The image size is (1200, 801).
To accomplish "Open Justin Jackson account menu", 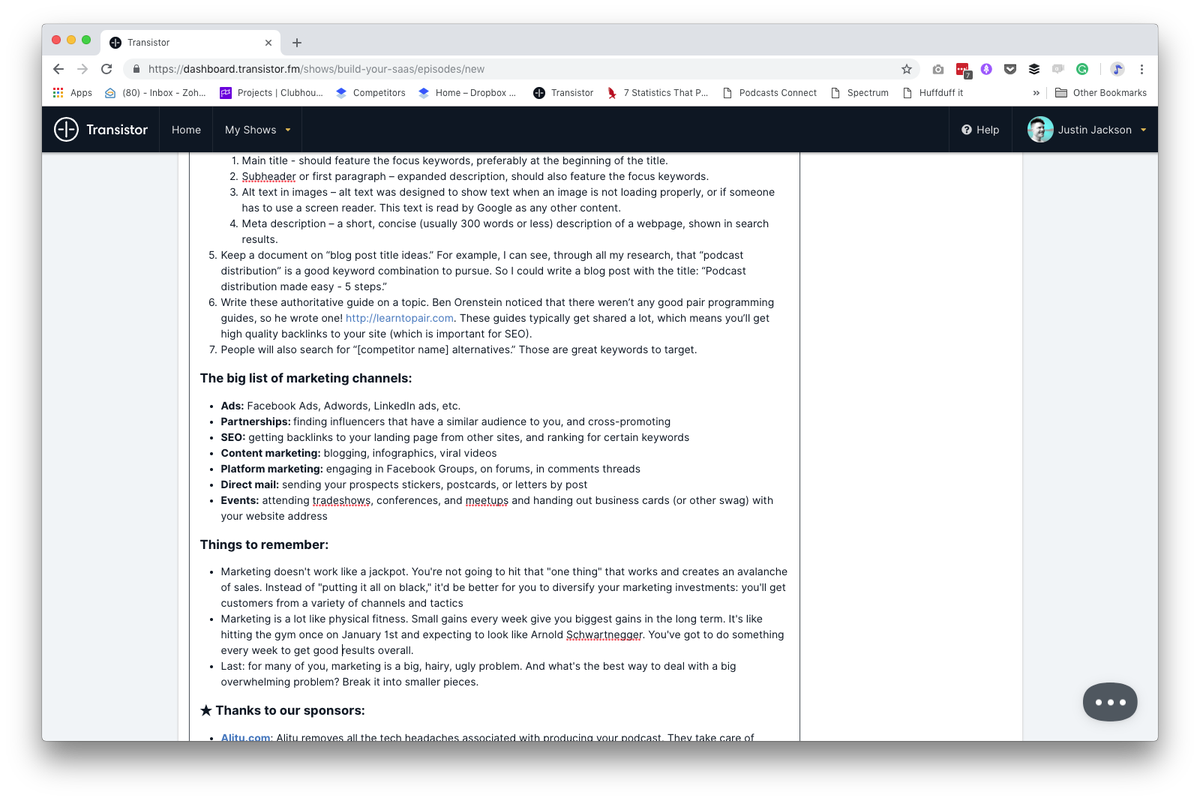I will [x=1087, y=130].
